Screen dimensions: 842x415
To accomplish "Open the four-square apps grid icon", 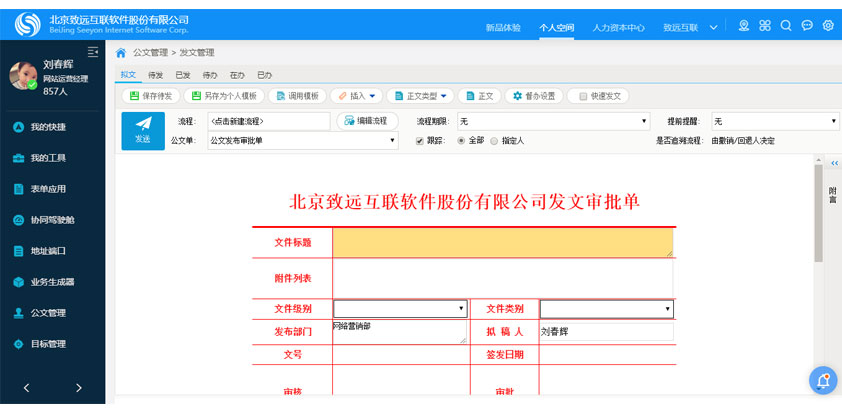I will click(x=765, y=26).
